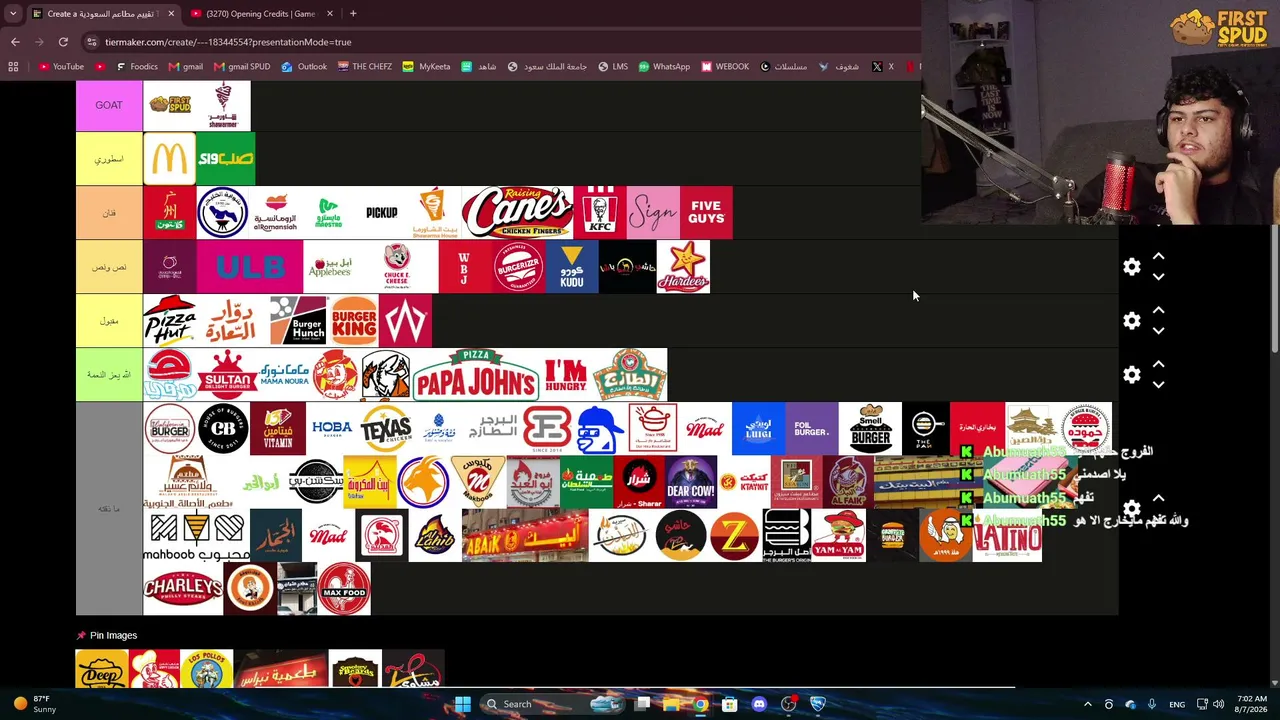Image resolution: width=1280 pixels, height=720 pixels.
Task: Open microphone indicator in system tray
Action: tap(1152, 704)
